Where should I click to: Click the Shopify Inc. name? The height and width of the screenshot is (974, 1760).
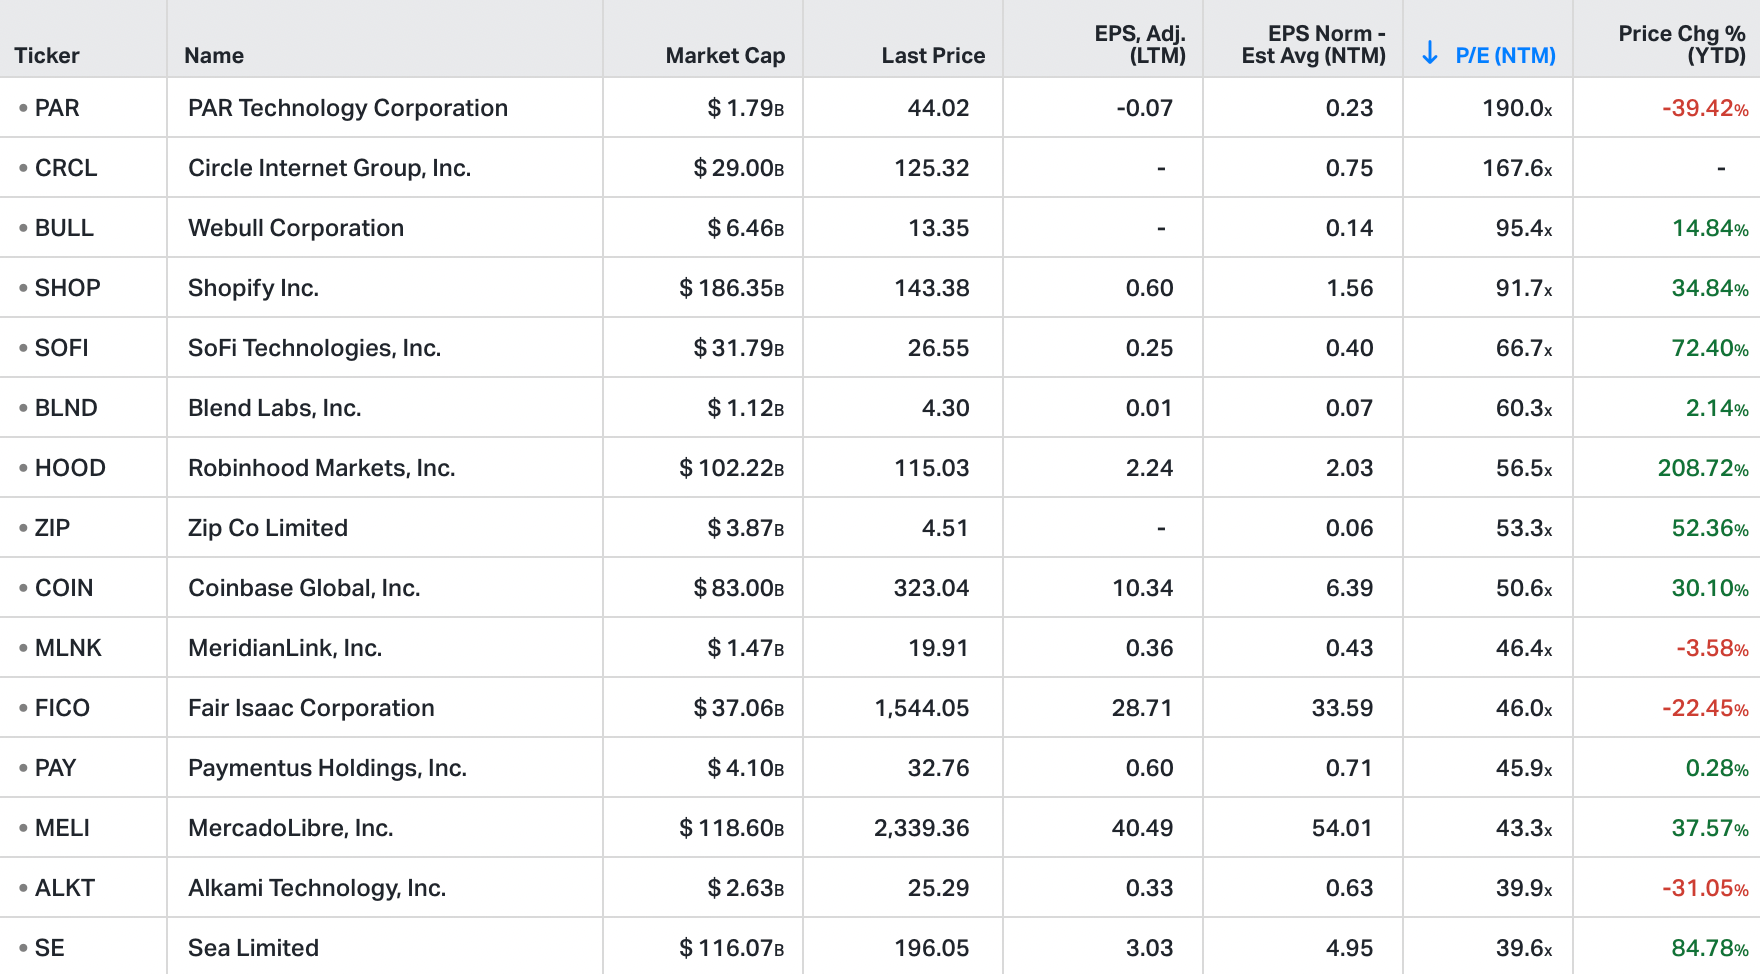(x=253, y=288)
